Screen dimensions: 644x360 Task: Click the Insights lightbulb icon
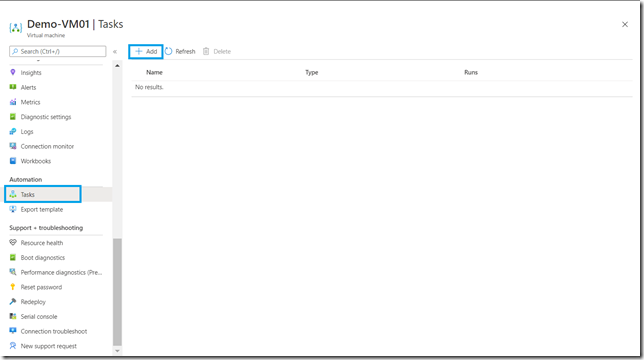pos(13,72)
